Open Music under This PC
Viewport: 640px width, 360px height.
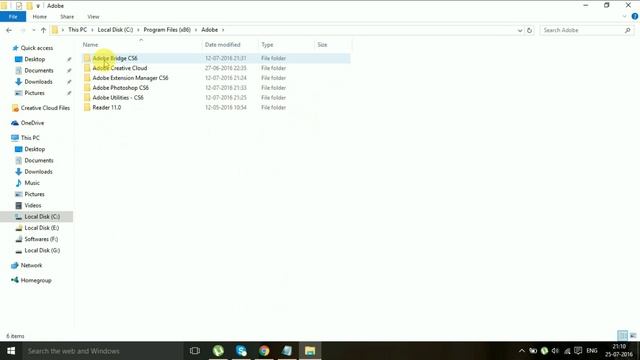point(32,183)
